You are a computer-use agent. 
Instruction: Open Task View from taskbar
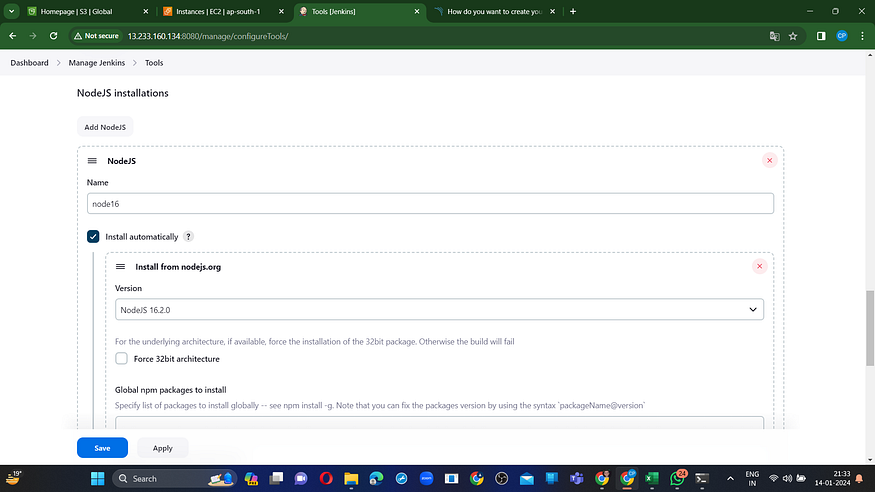click(x=276, y=479)
